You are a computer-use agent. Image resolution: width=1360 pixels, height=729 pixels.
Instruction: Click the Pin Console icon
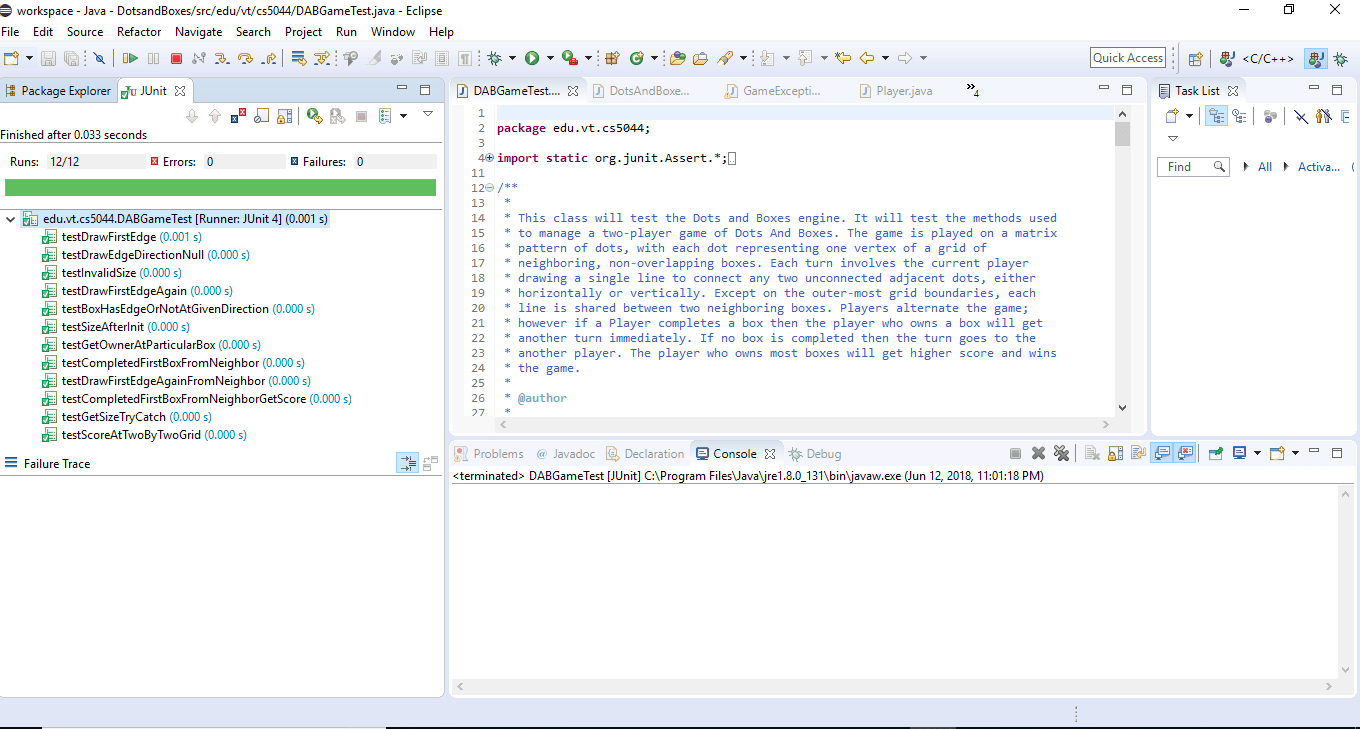pyautogui.click(x=1216, y=453)
